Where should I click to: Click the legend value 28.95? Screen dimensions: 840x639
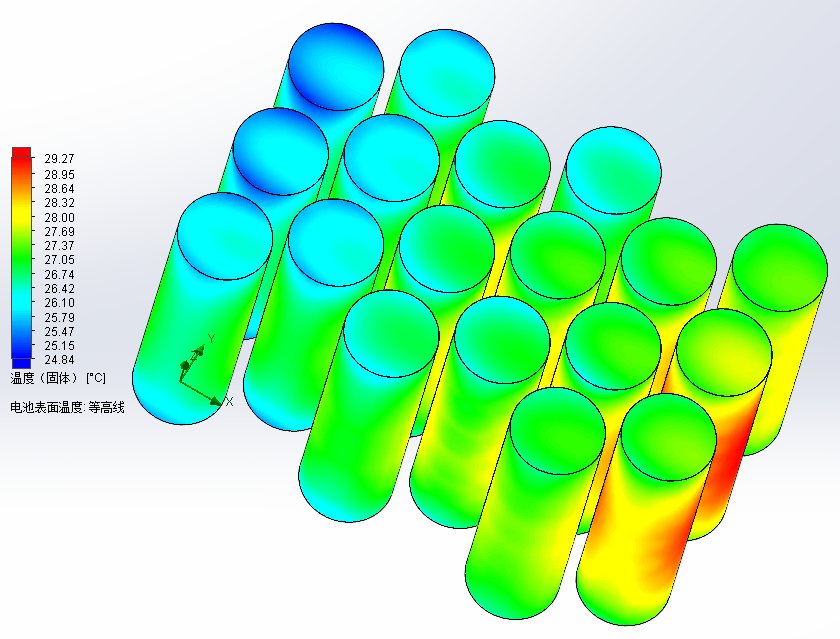click(59, 175)
